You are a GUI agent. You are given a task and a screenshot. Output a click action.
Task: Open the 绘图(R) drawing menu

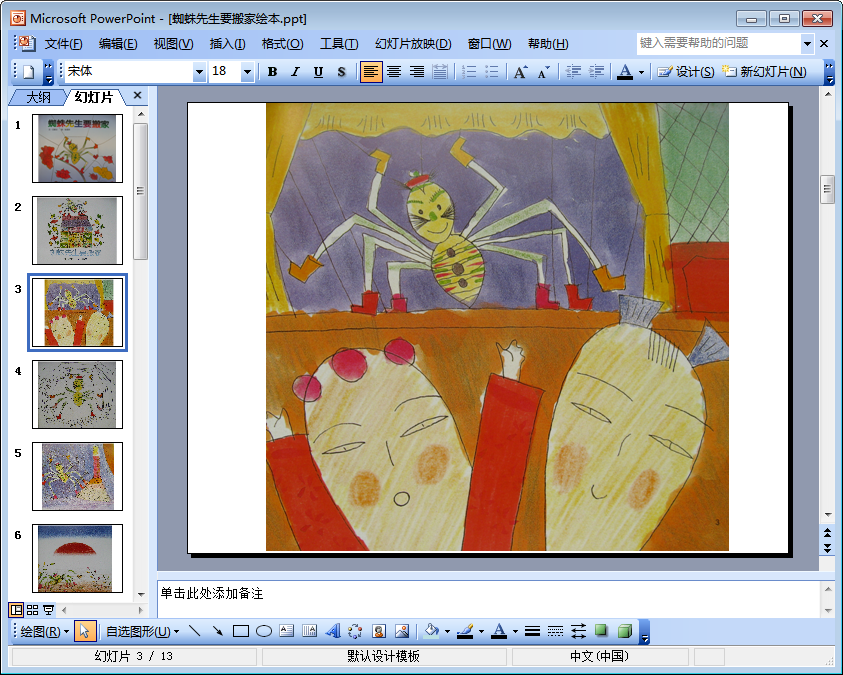[x=44, y=631]
